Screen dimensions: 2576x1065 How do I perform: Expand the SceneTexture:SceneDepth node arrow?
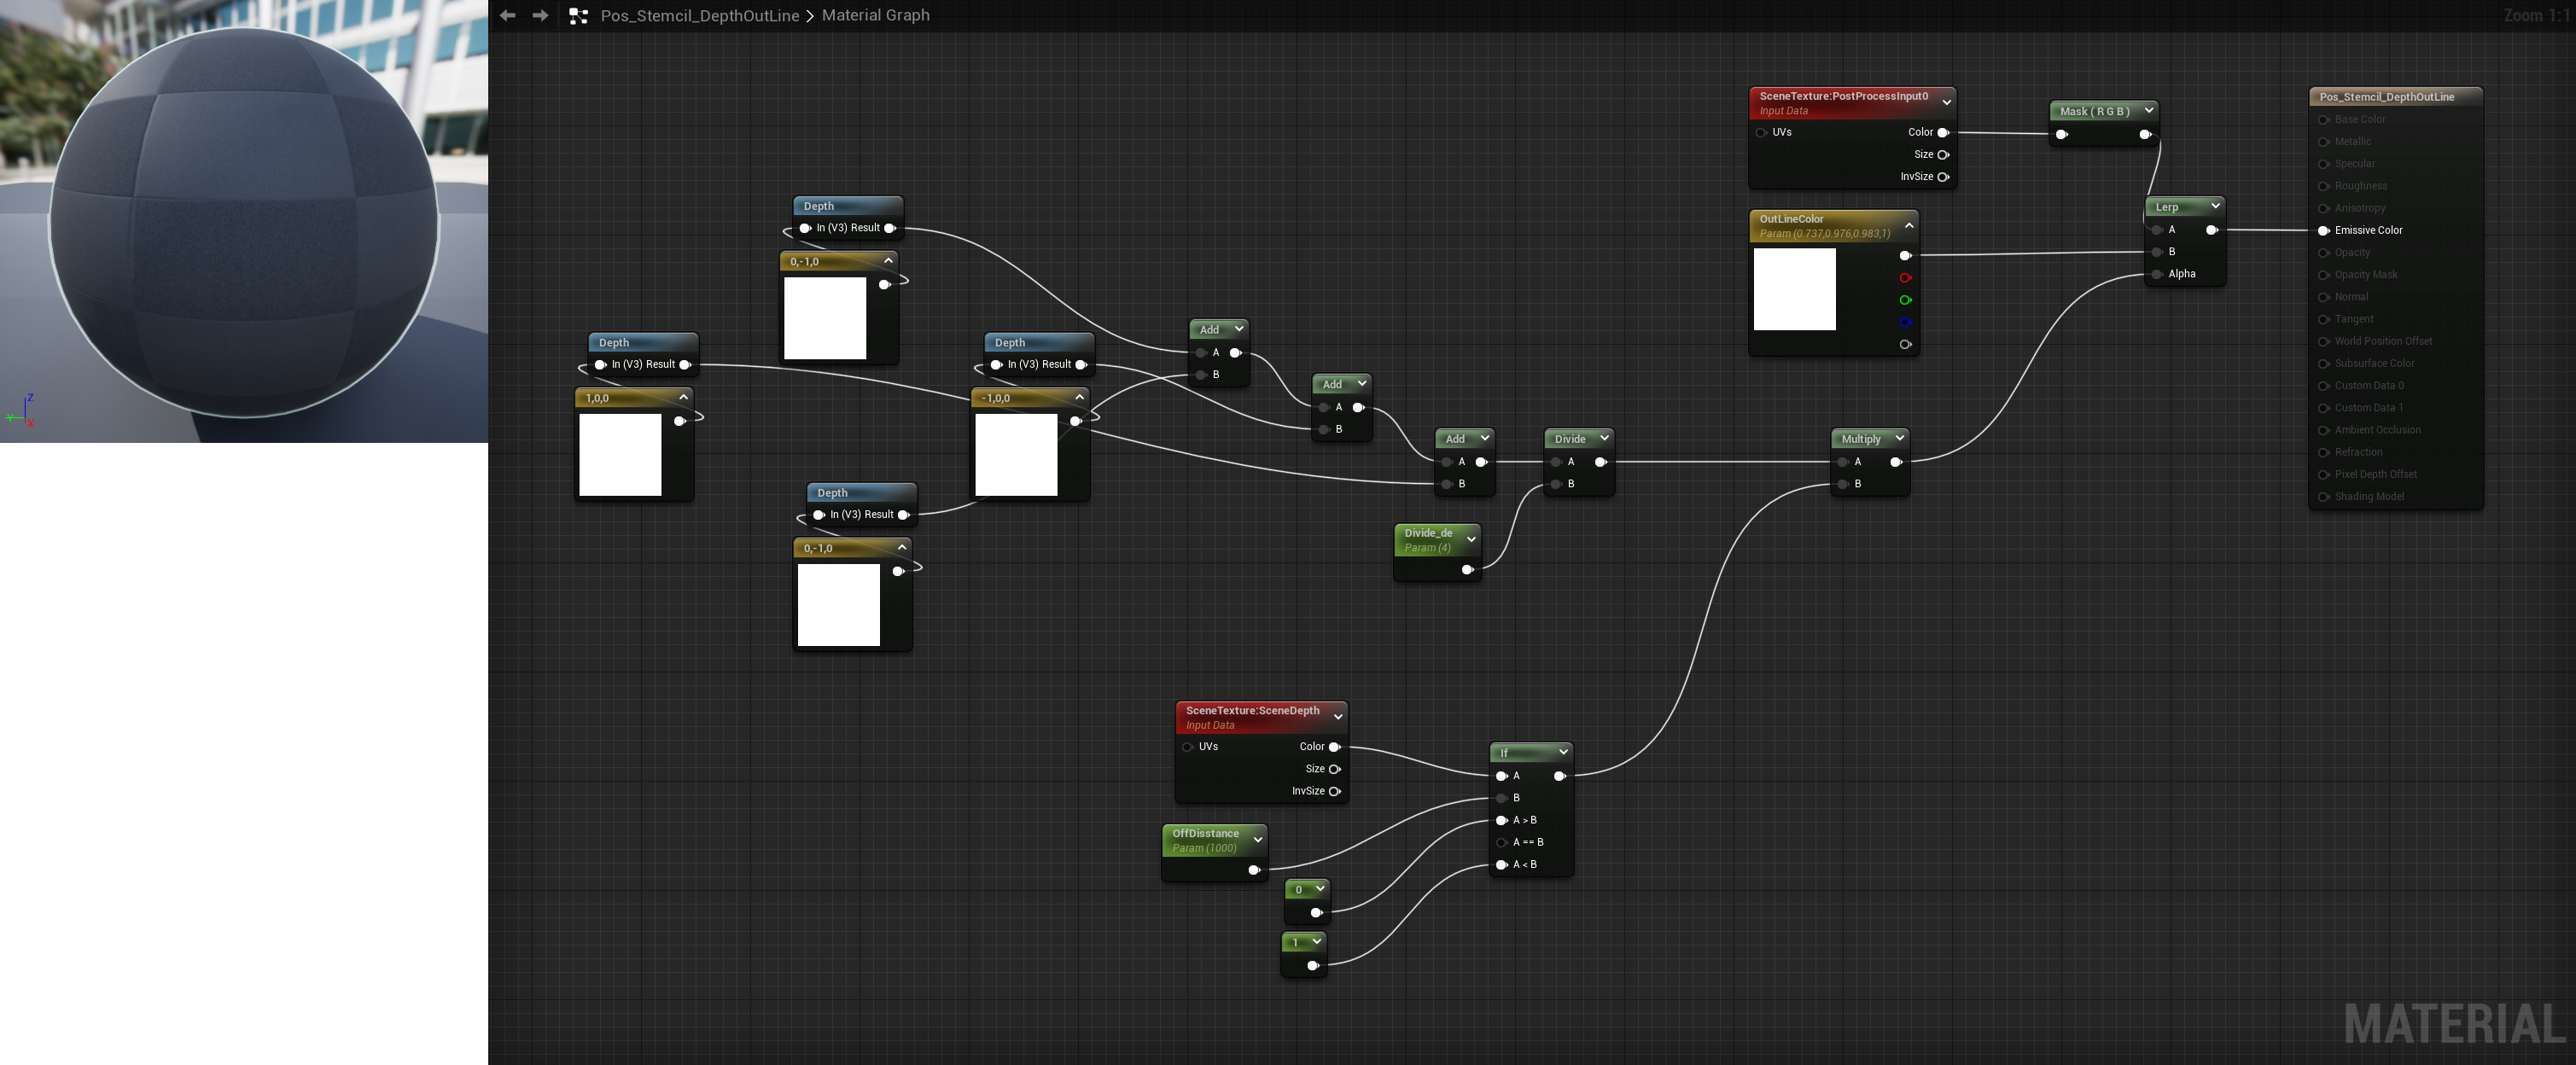(x=1338, y=717)
